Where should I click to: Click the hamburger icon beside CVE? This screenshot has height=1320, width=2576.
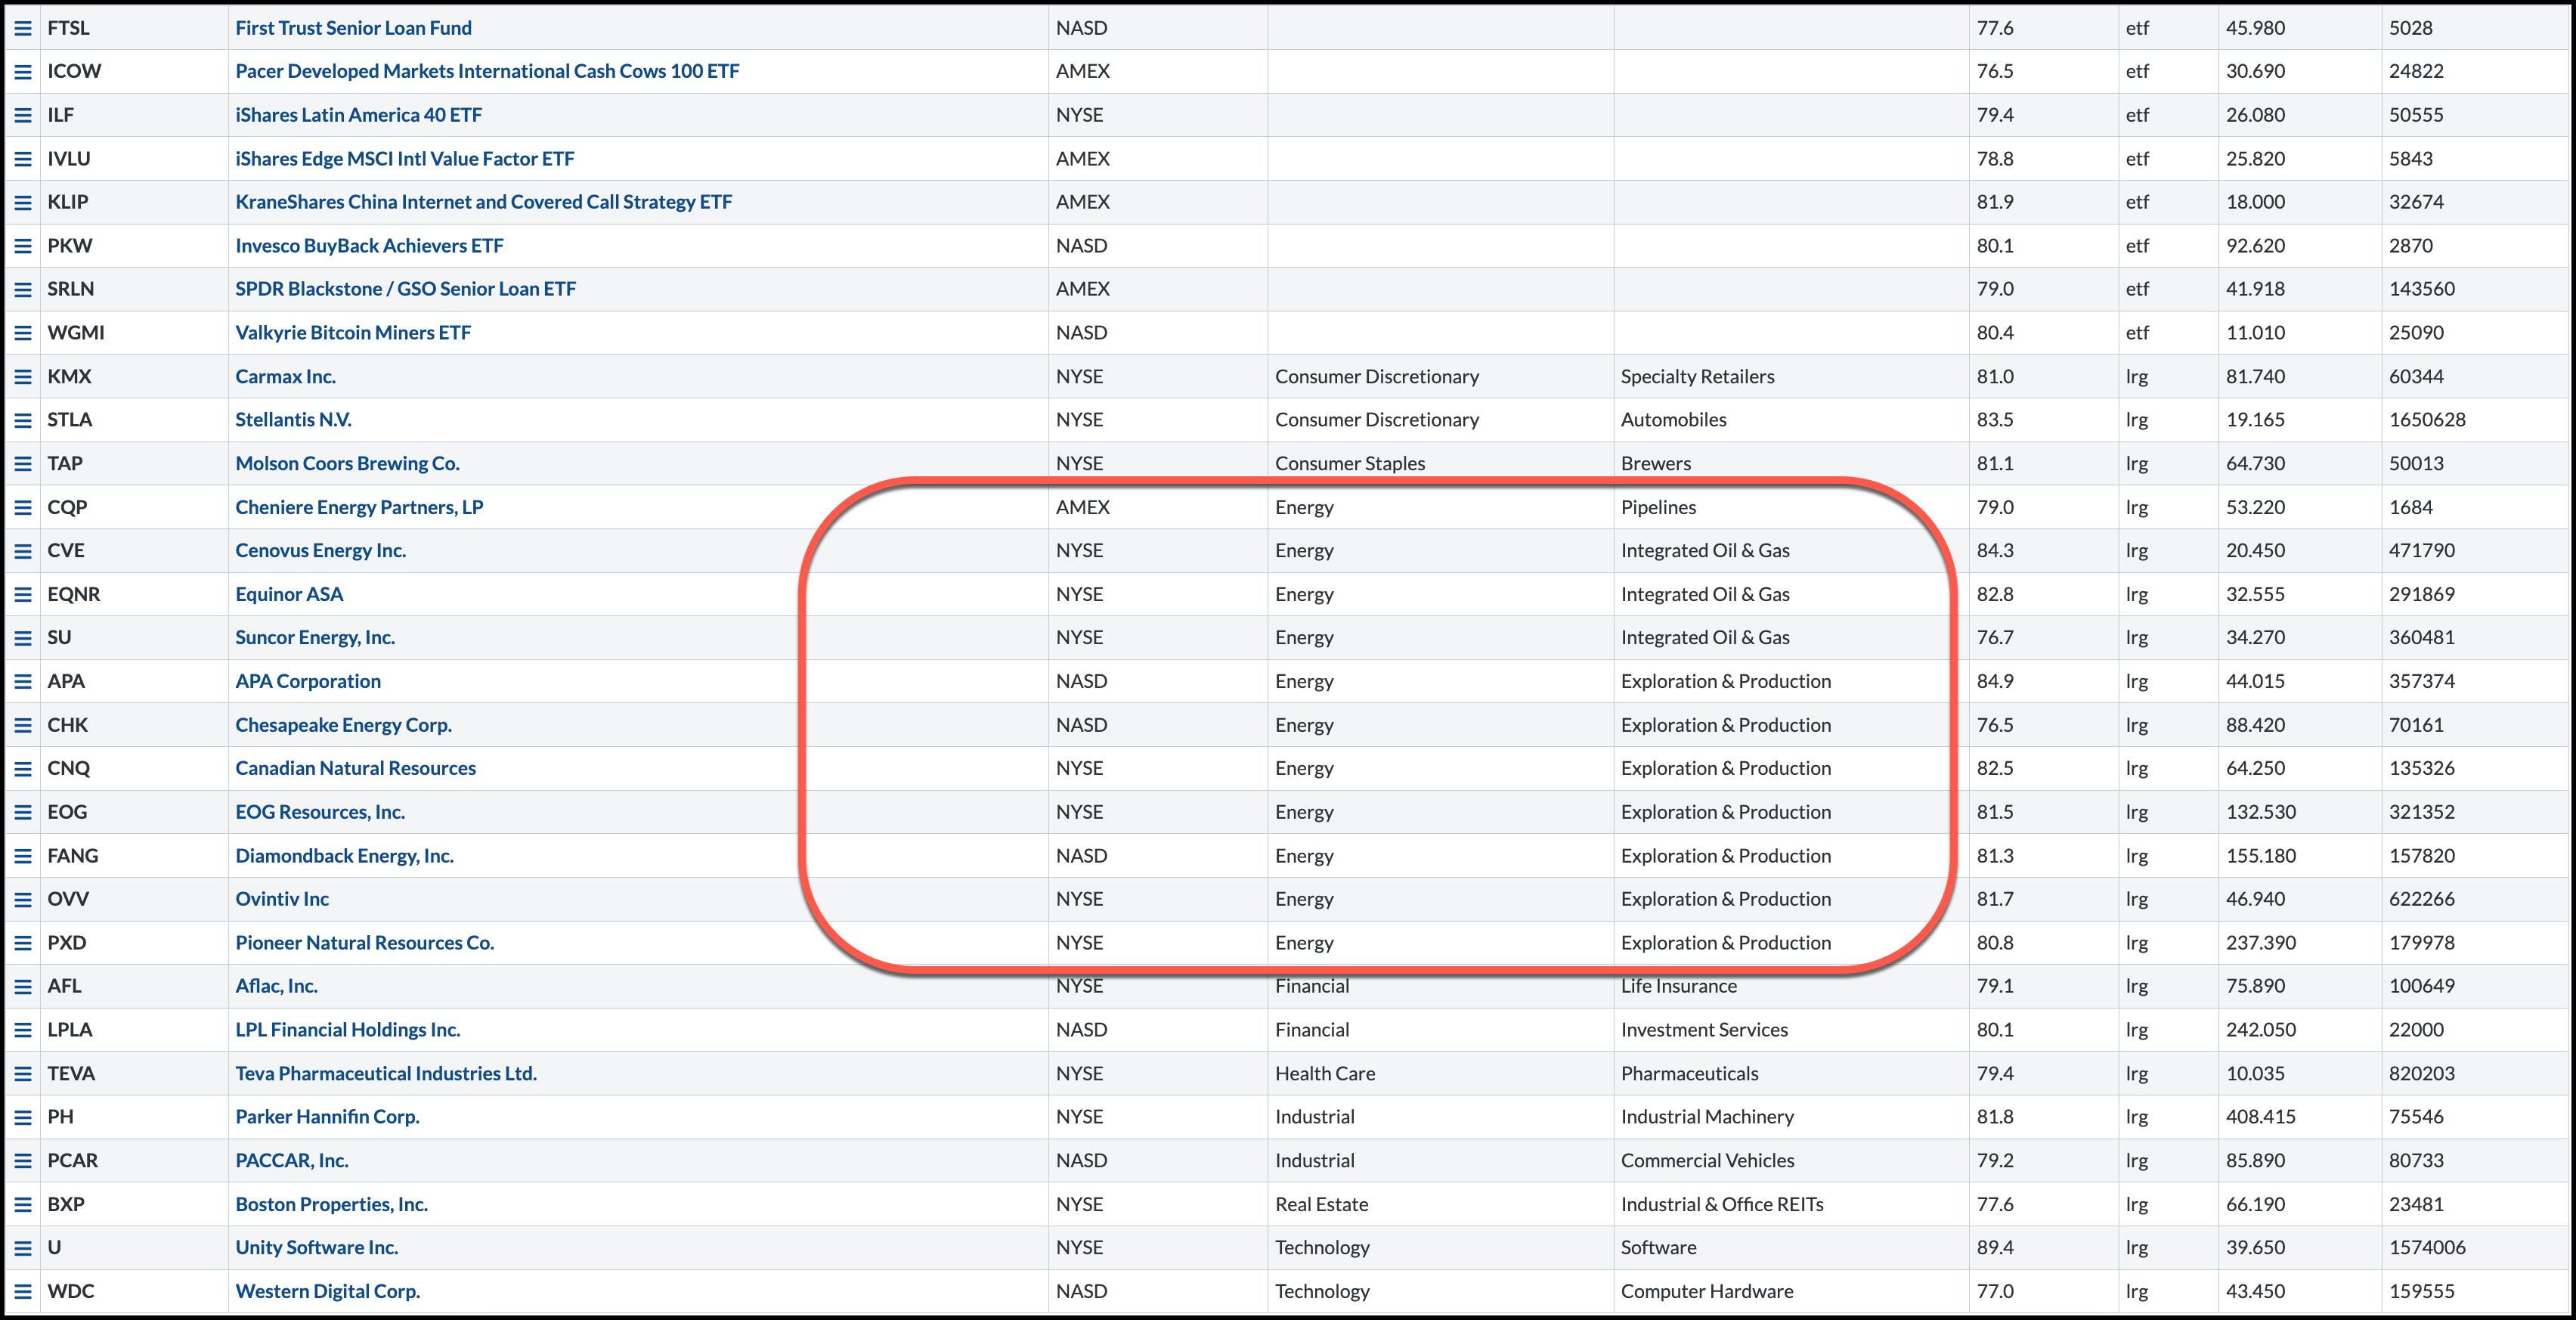(x=22, y=551)
